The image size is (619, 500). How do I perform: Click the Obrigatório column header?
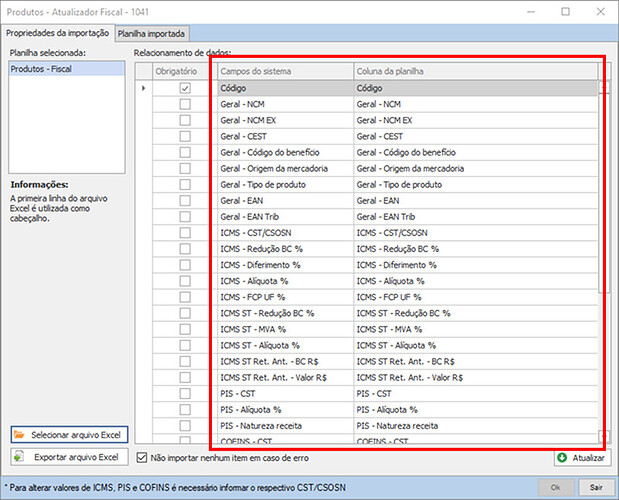[x=183, y=72]
